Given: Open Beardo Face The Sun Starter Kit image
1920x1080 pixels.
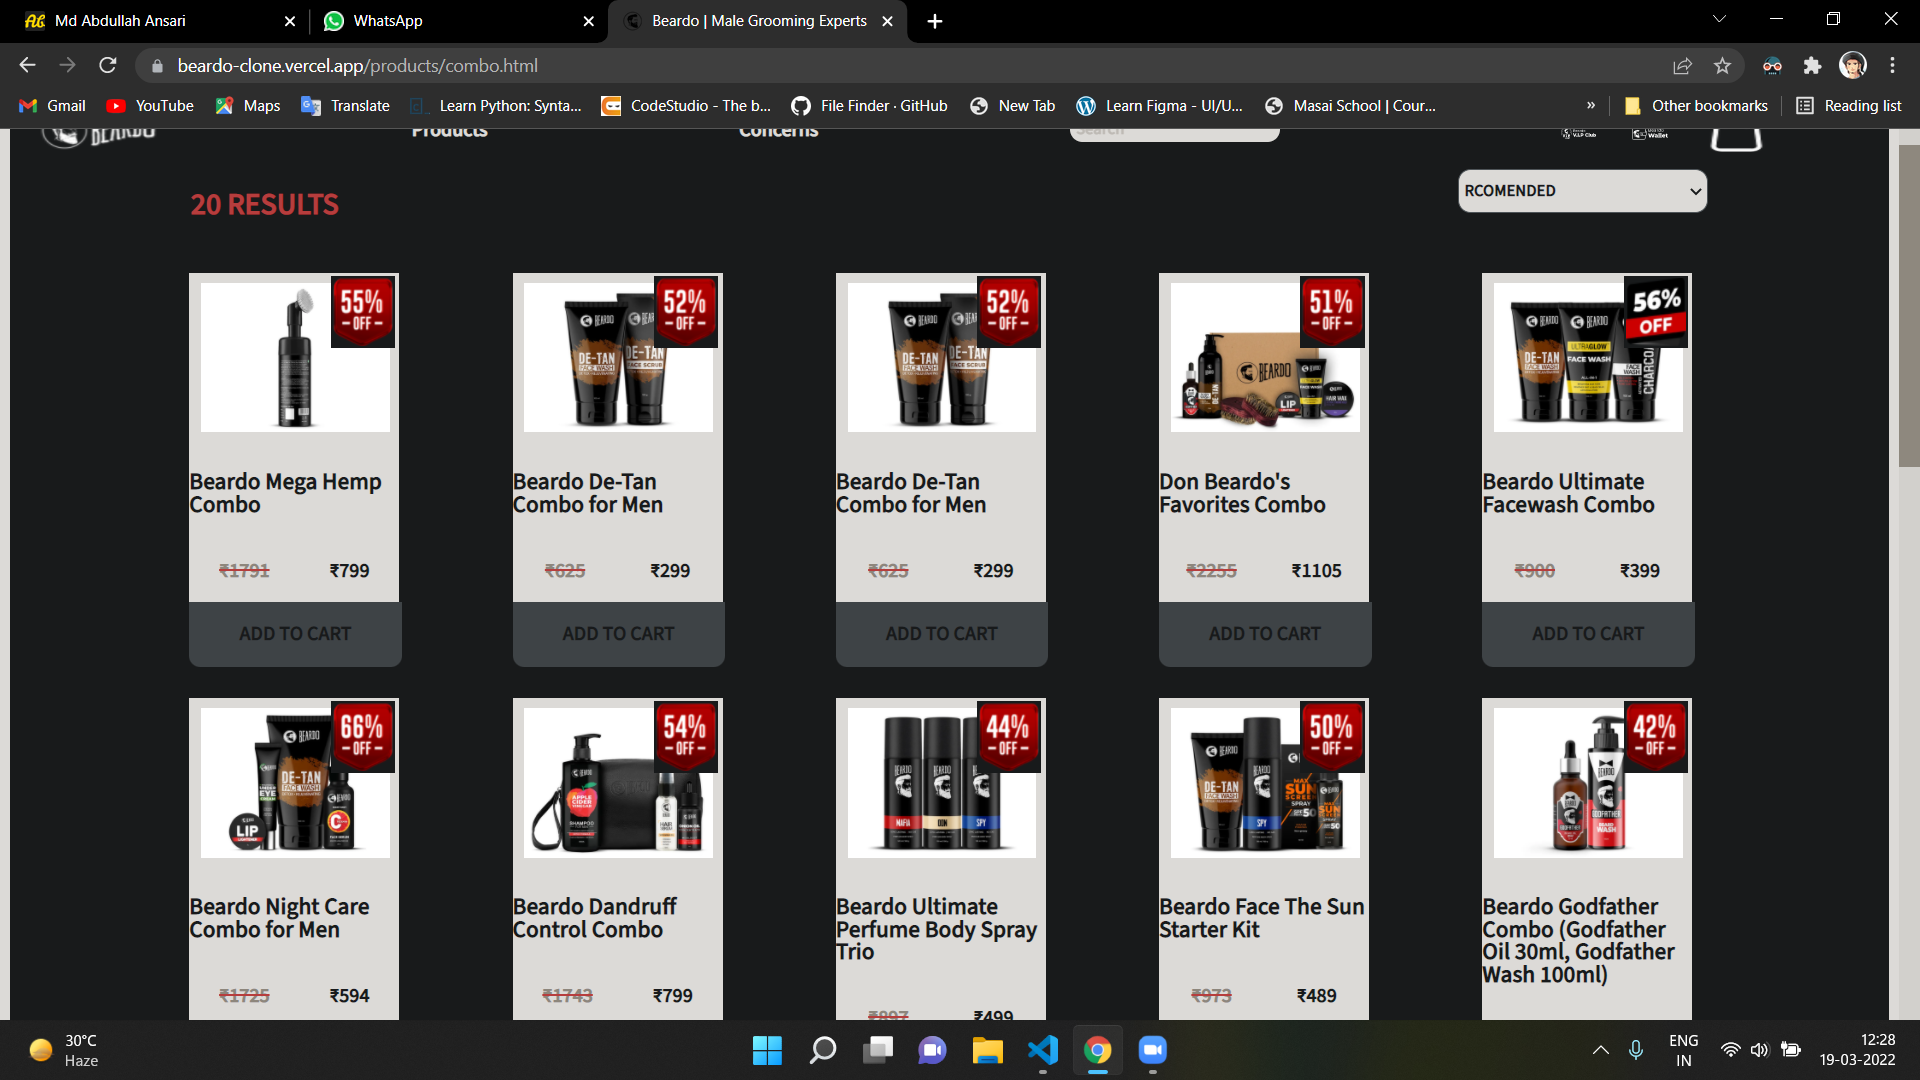Looking at the screenshot, I should click(1265, 782).
